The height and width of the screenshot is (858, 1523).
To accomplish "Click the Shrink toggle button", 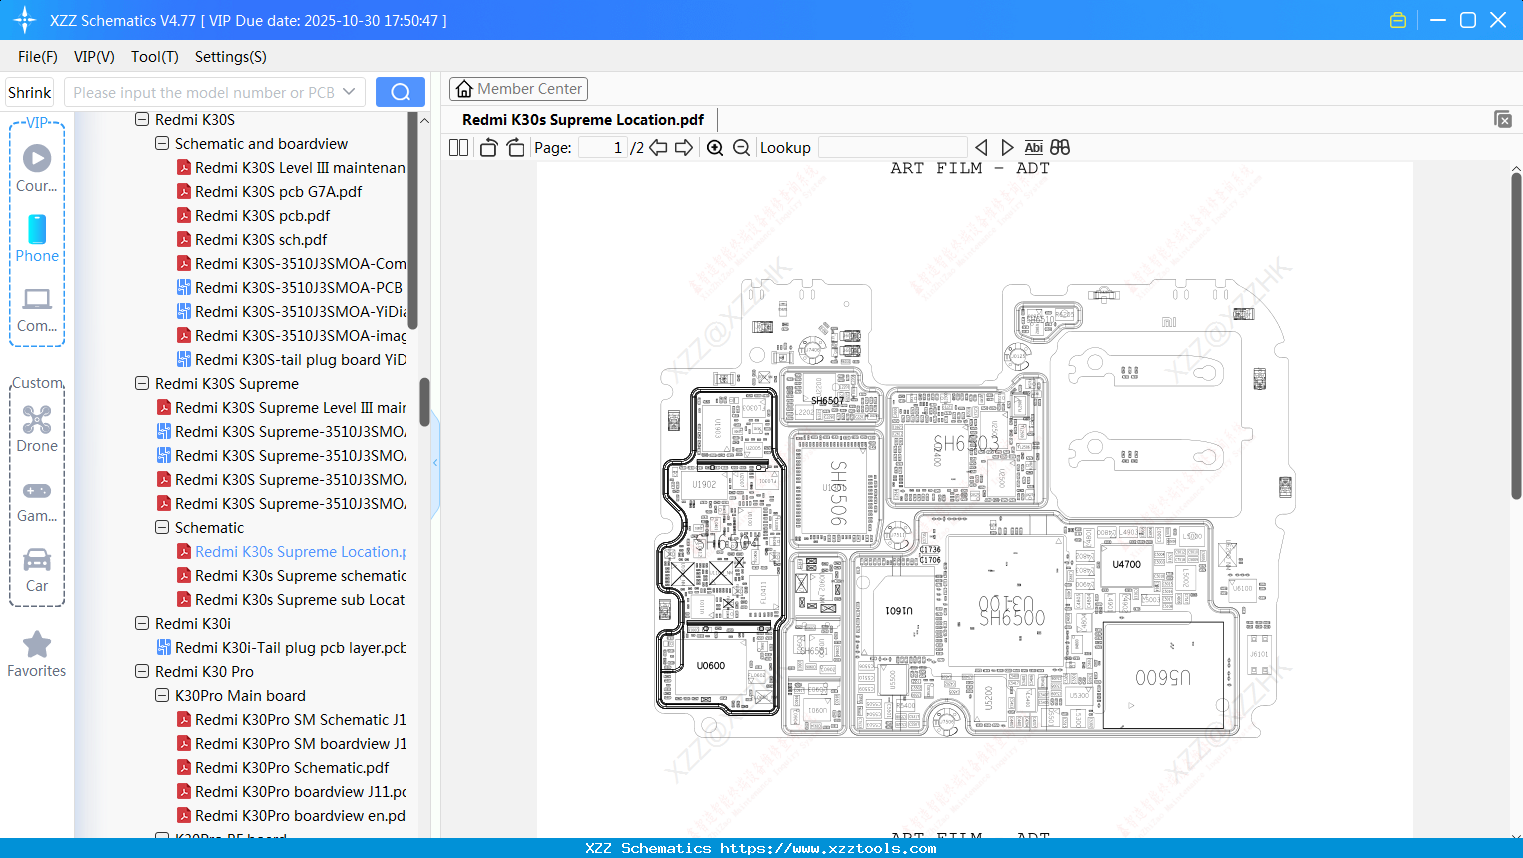I will point(29,91).
